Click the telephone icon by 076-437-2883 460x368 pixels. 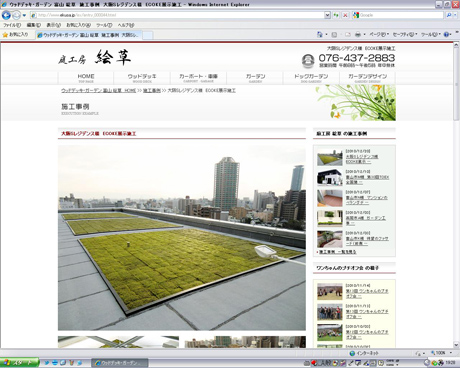(x=308, y=61)
